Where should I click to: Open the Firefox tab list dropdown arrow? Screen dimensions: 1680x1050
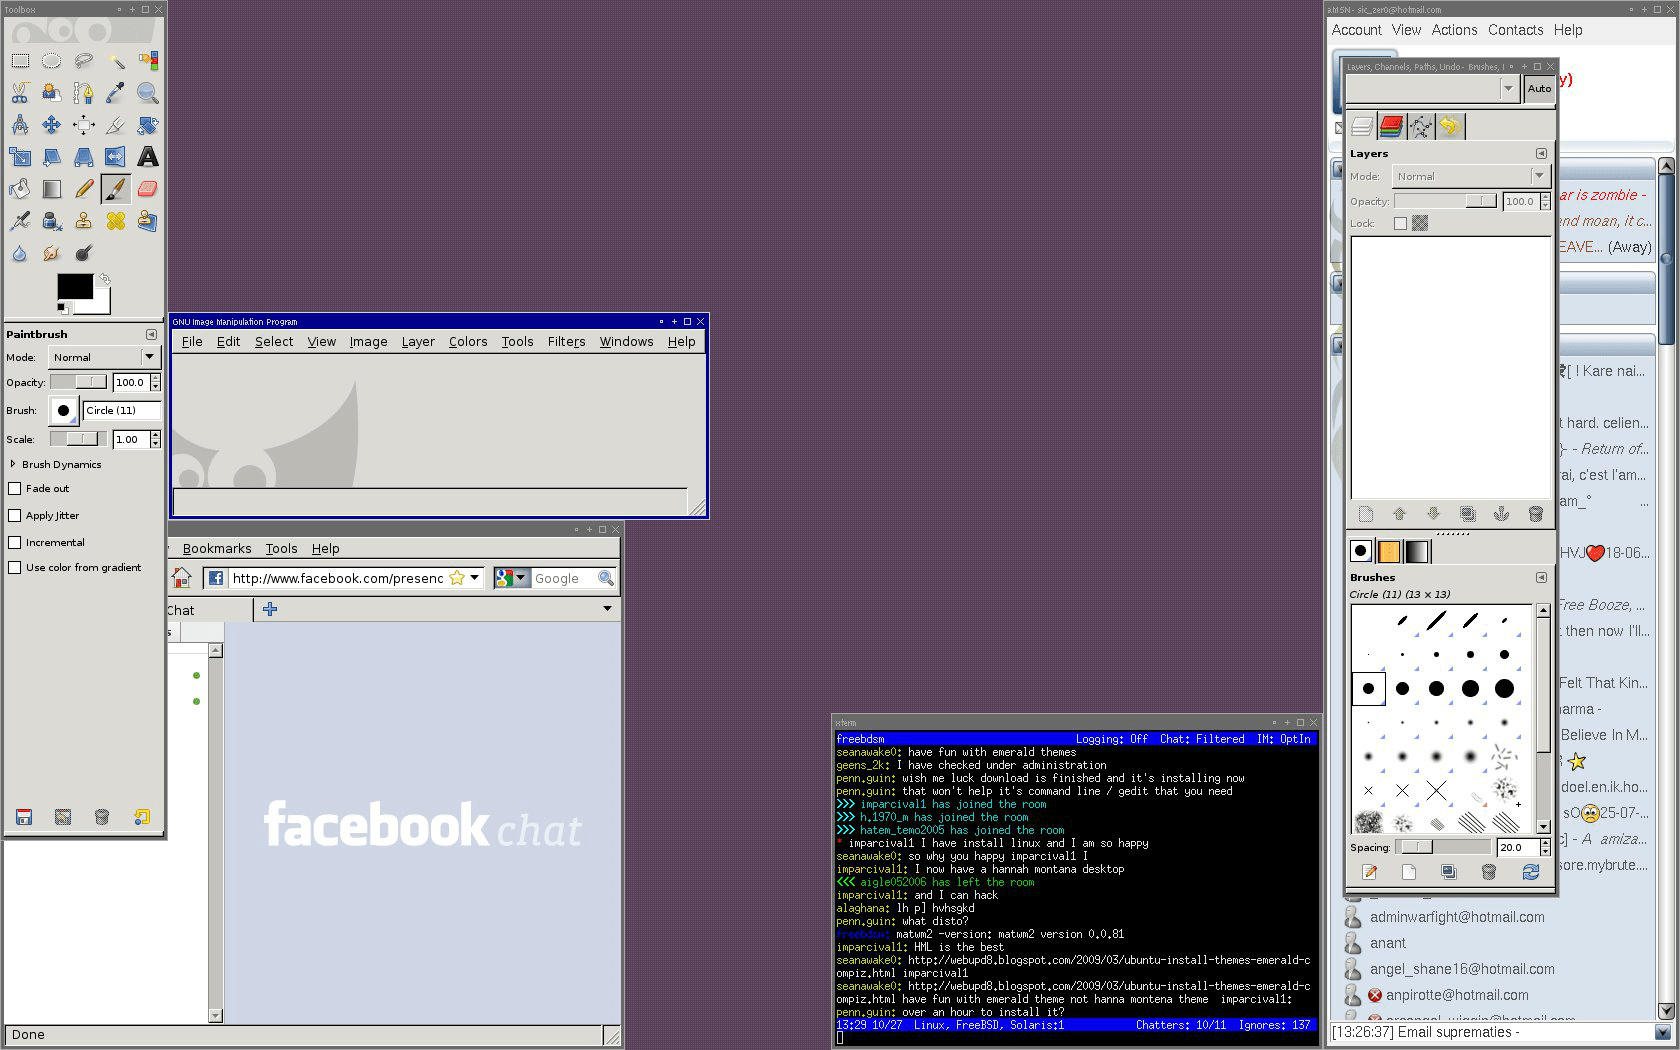point(607,608)
